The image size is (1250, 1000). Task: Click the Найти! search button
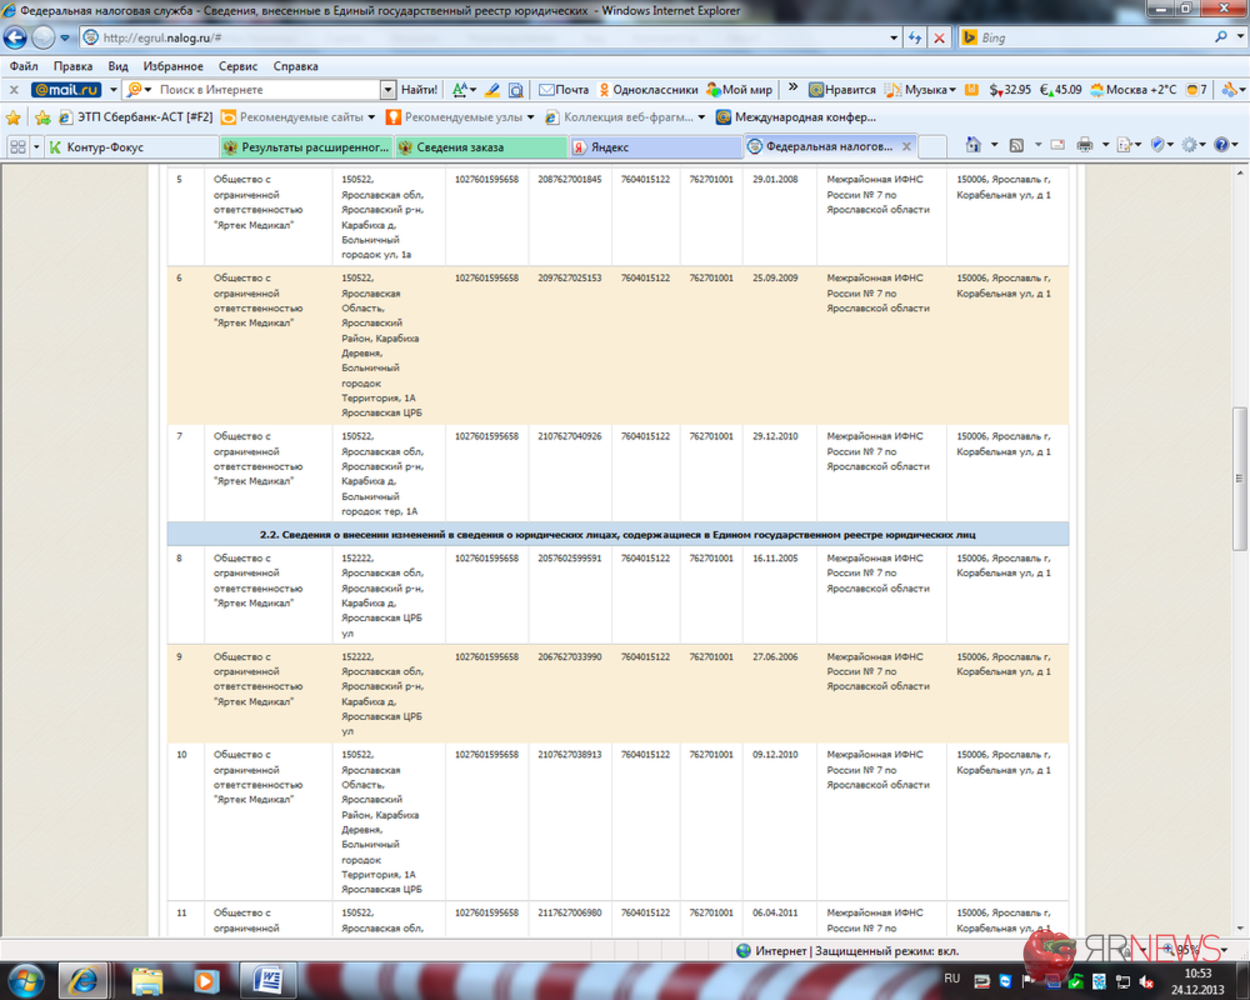(x=419, y=90)
